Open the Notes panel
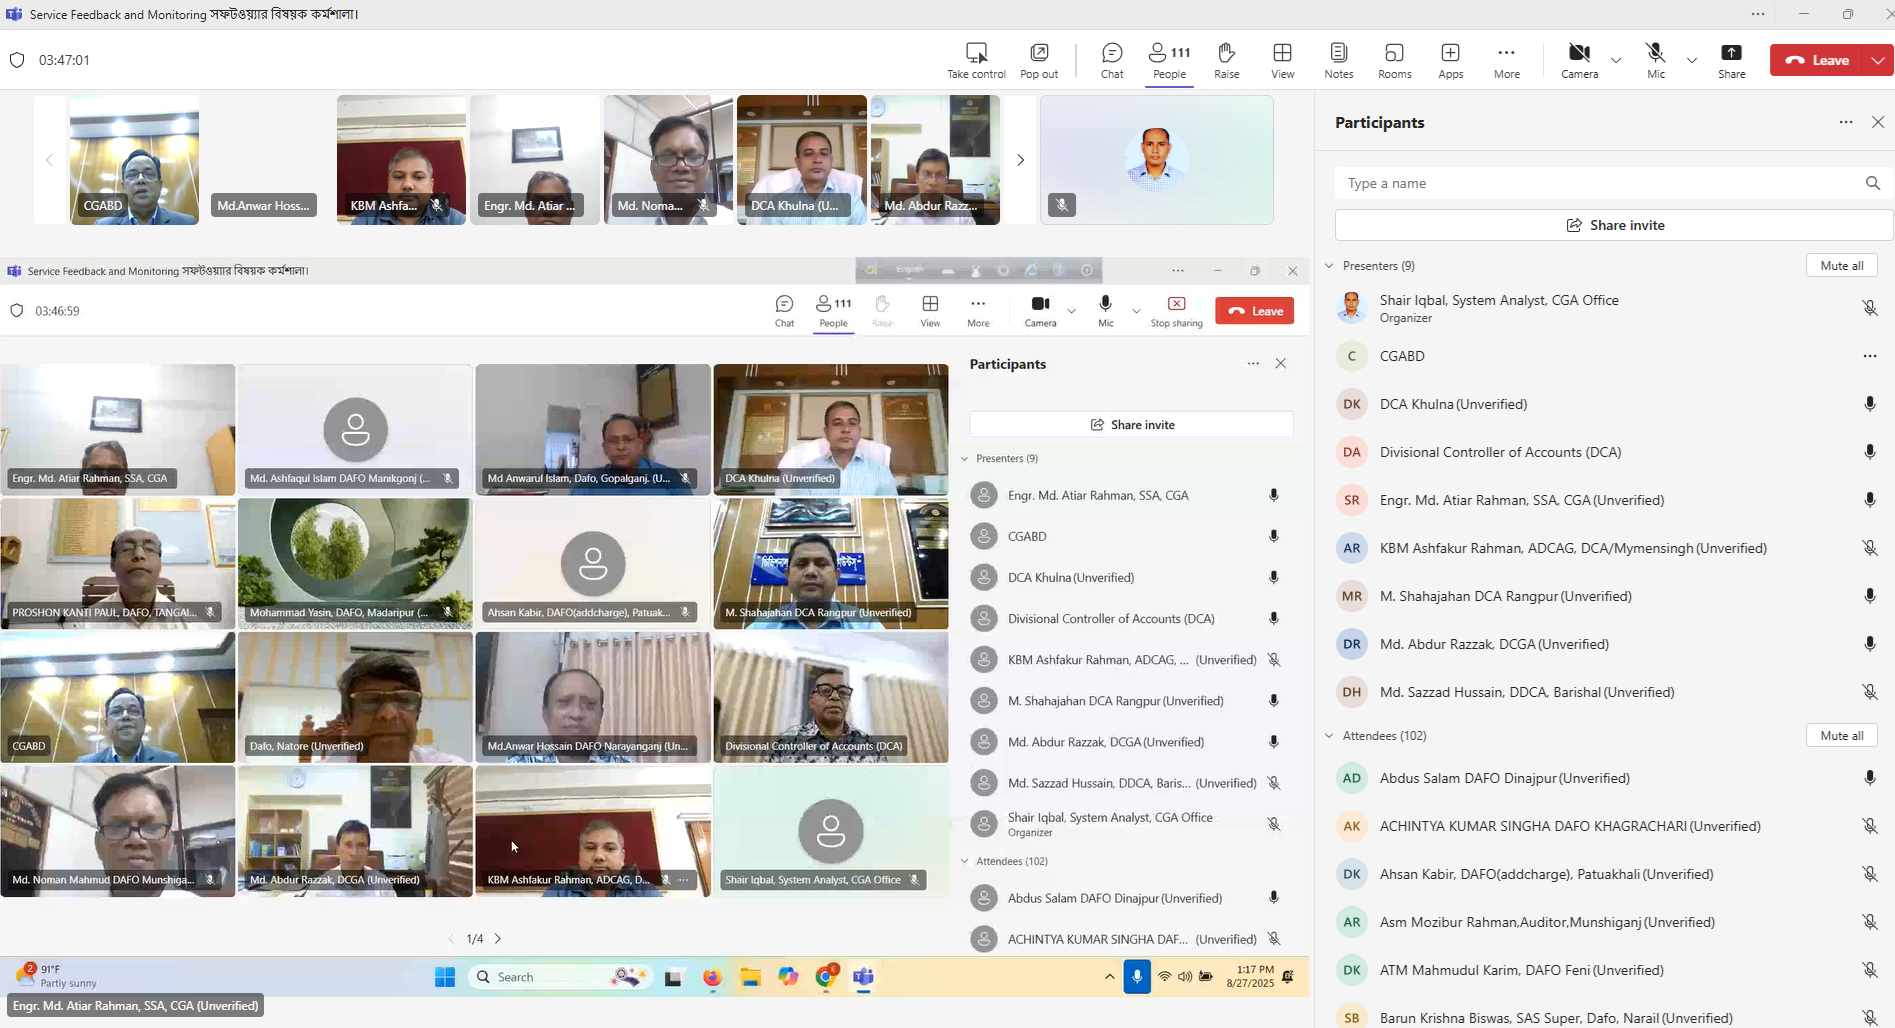 tap(1338, 60)
